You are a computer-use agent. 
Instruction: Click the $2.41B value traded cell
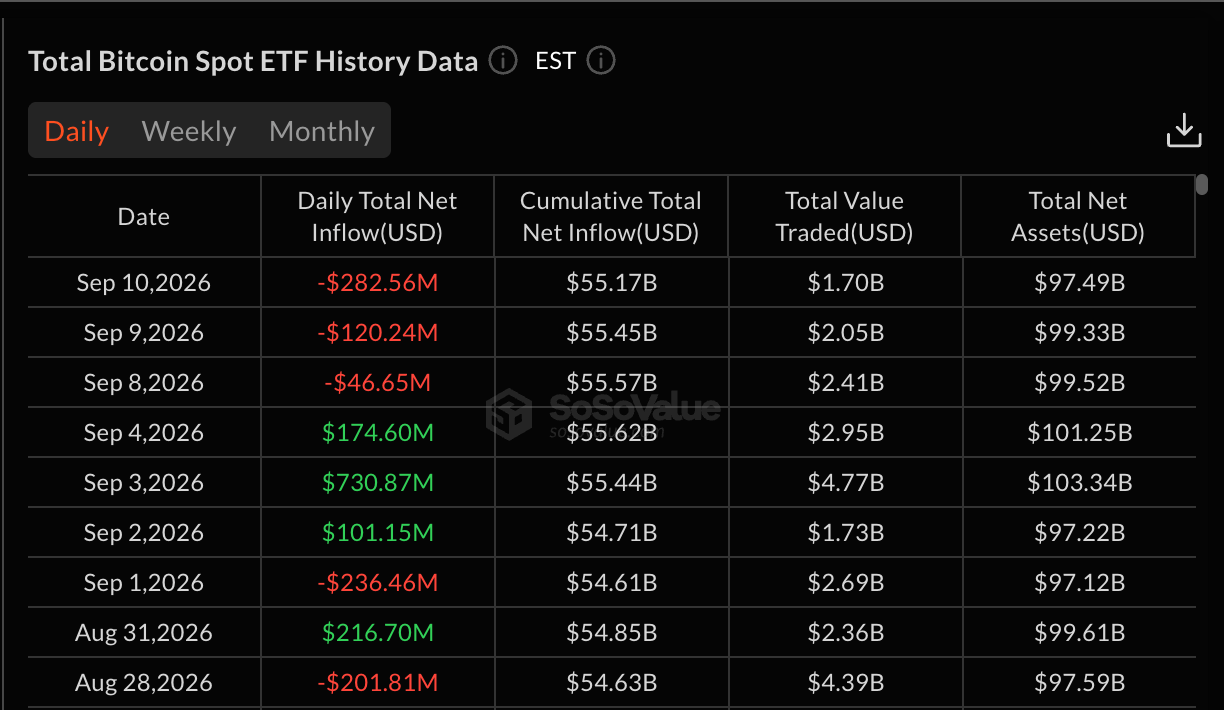pos(845,383)
